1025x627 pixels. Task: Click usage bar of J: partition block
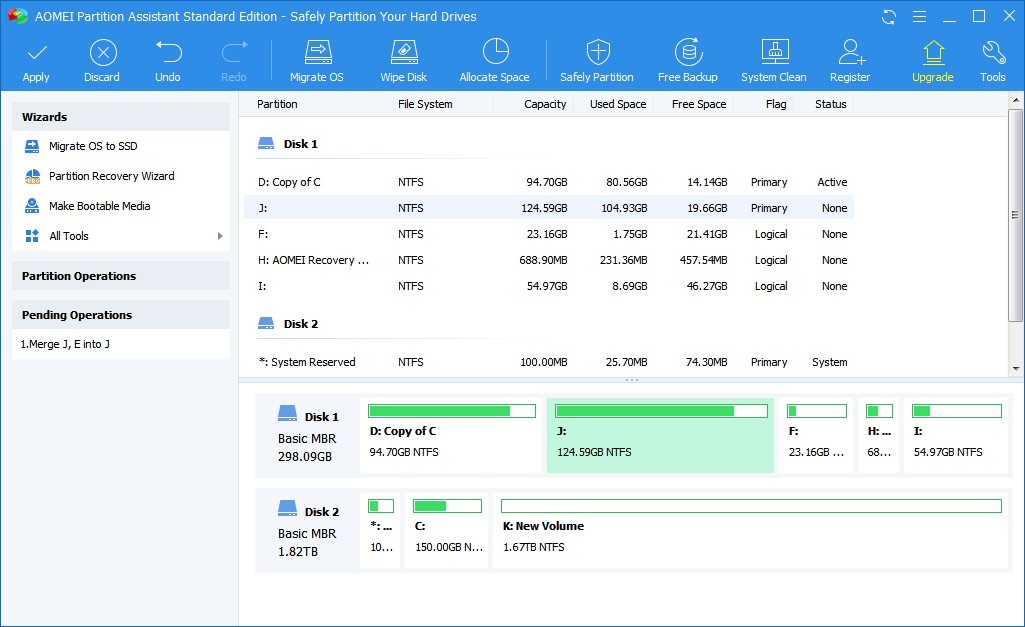point(661,411)
